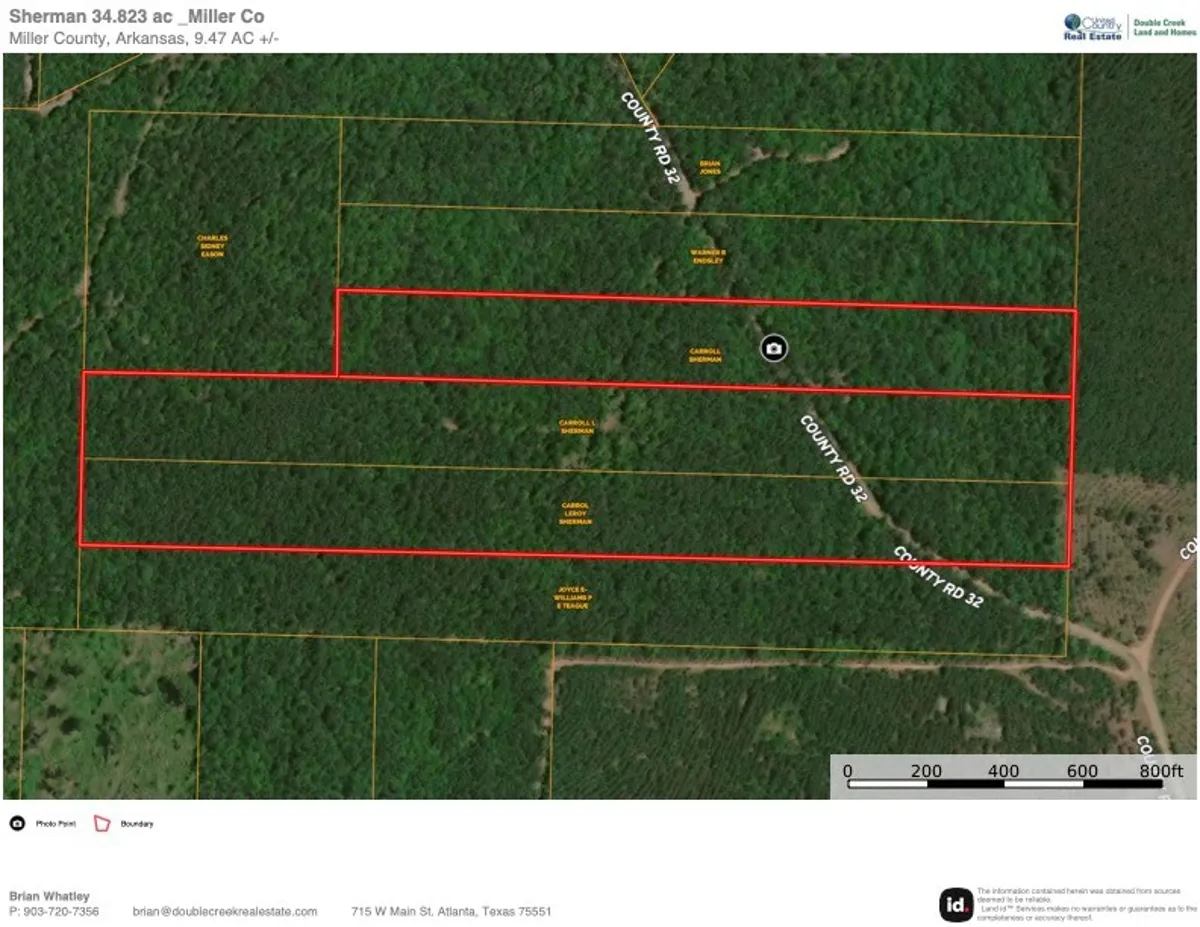The width and height of the screenshot is (1200, 927).
Task: Select the Carrol Leroy Sherman parcel label
Action: [575, 514]
